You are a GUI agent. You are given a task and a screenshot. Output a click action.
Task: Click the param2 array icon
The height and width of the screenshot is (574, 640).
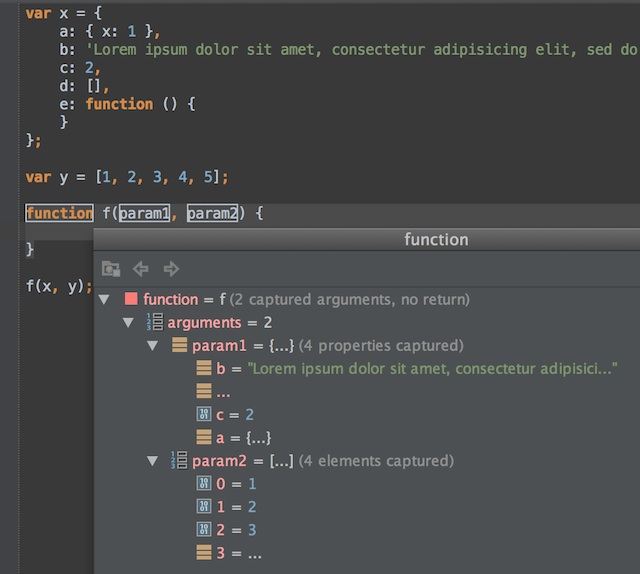click(180, 461)
